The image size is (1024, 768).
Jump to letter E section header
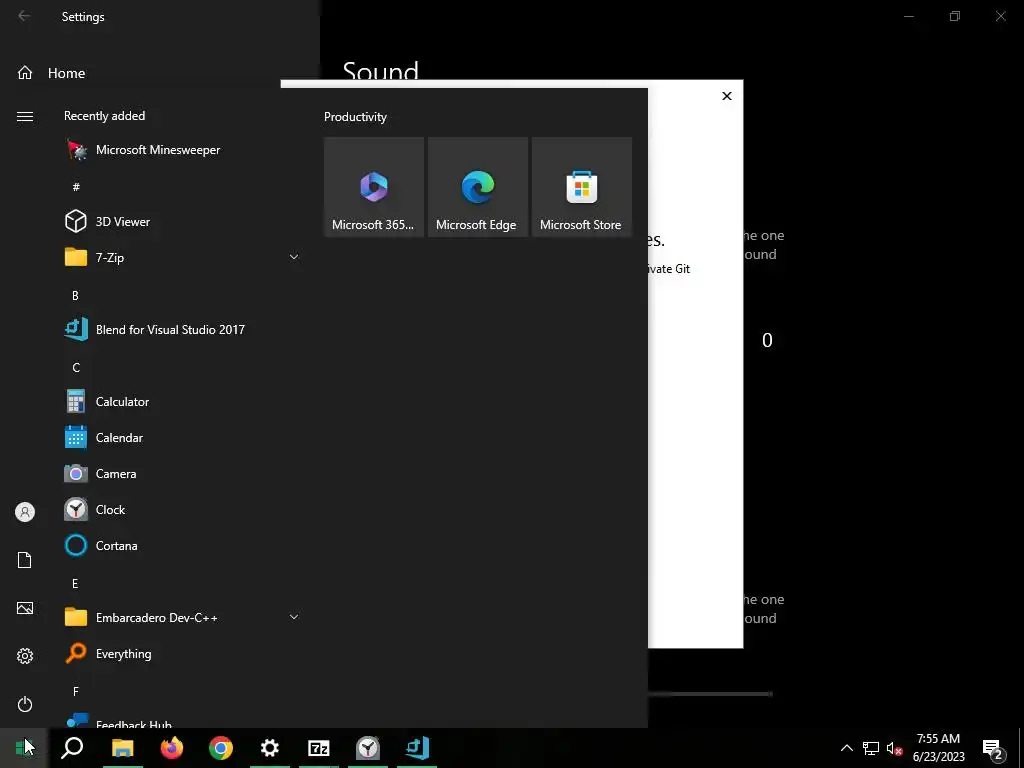pos(75,583)
